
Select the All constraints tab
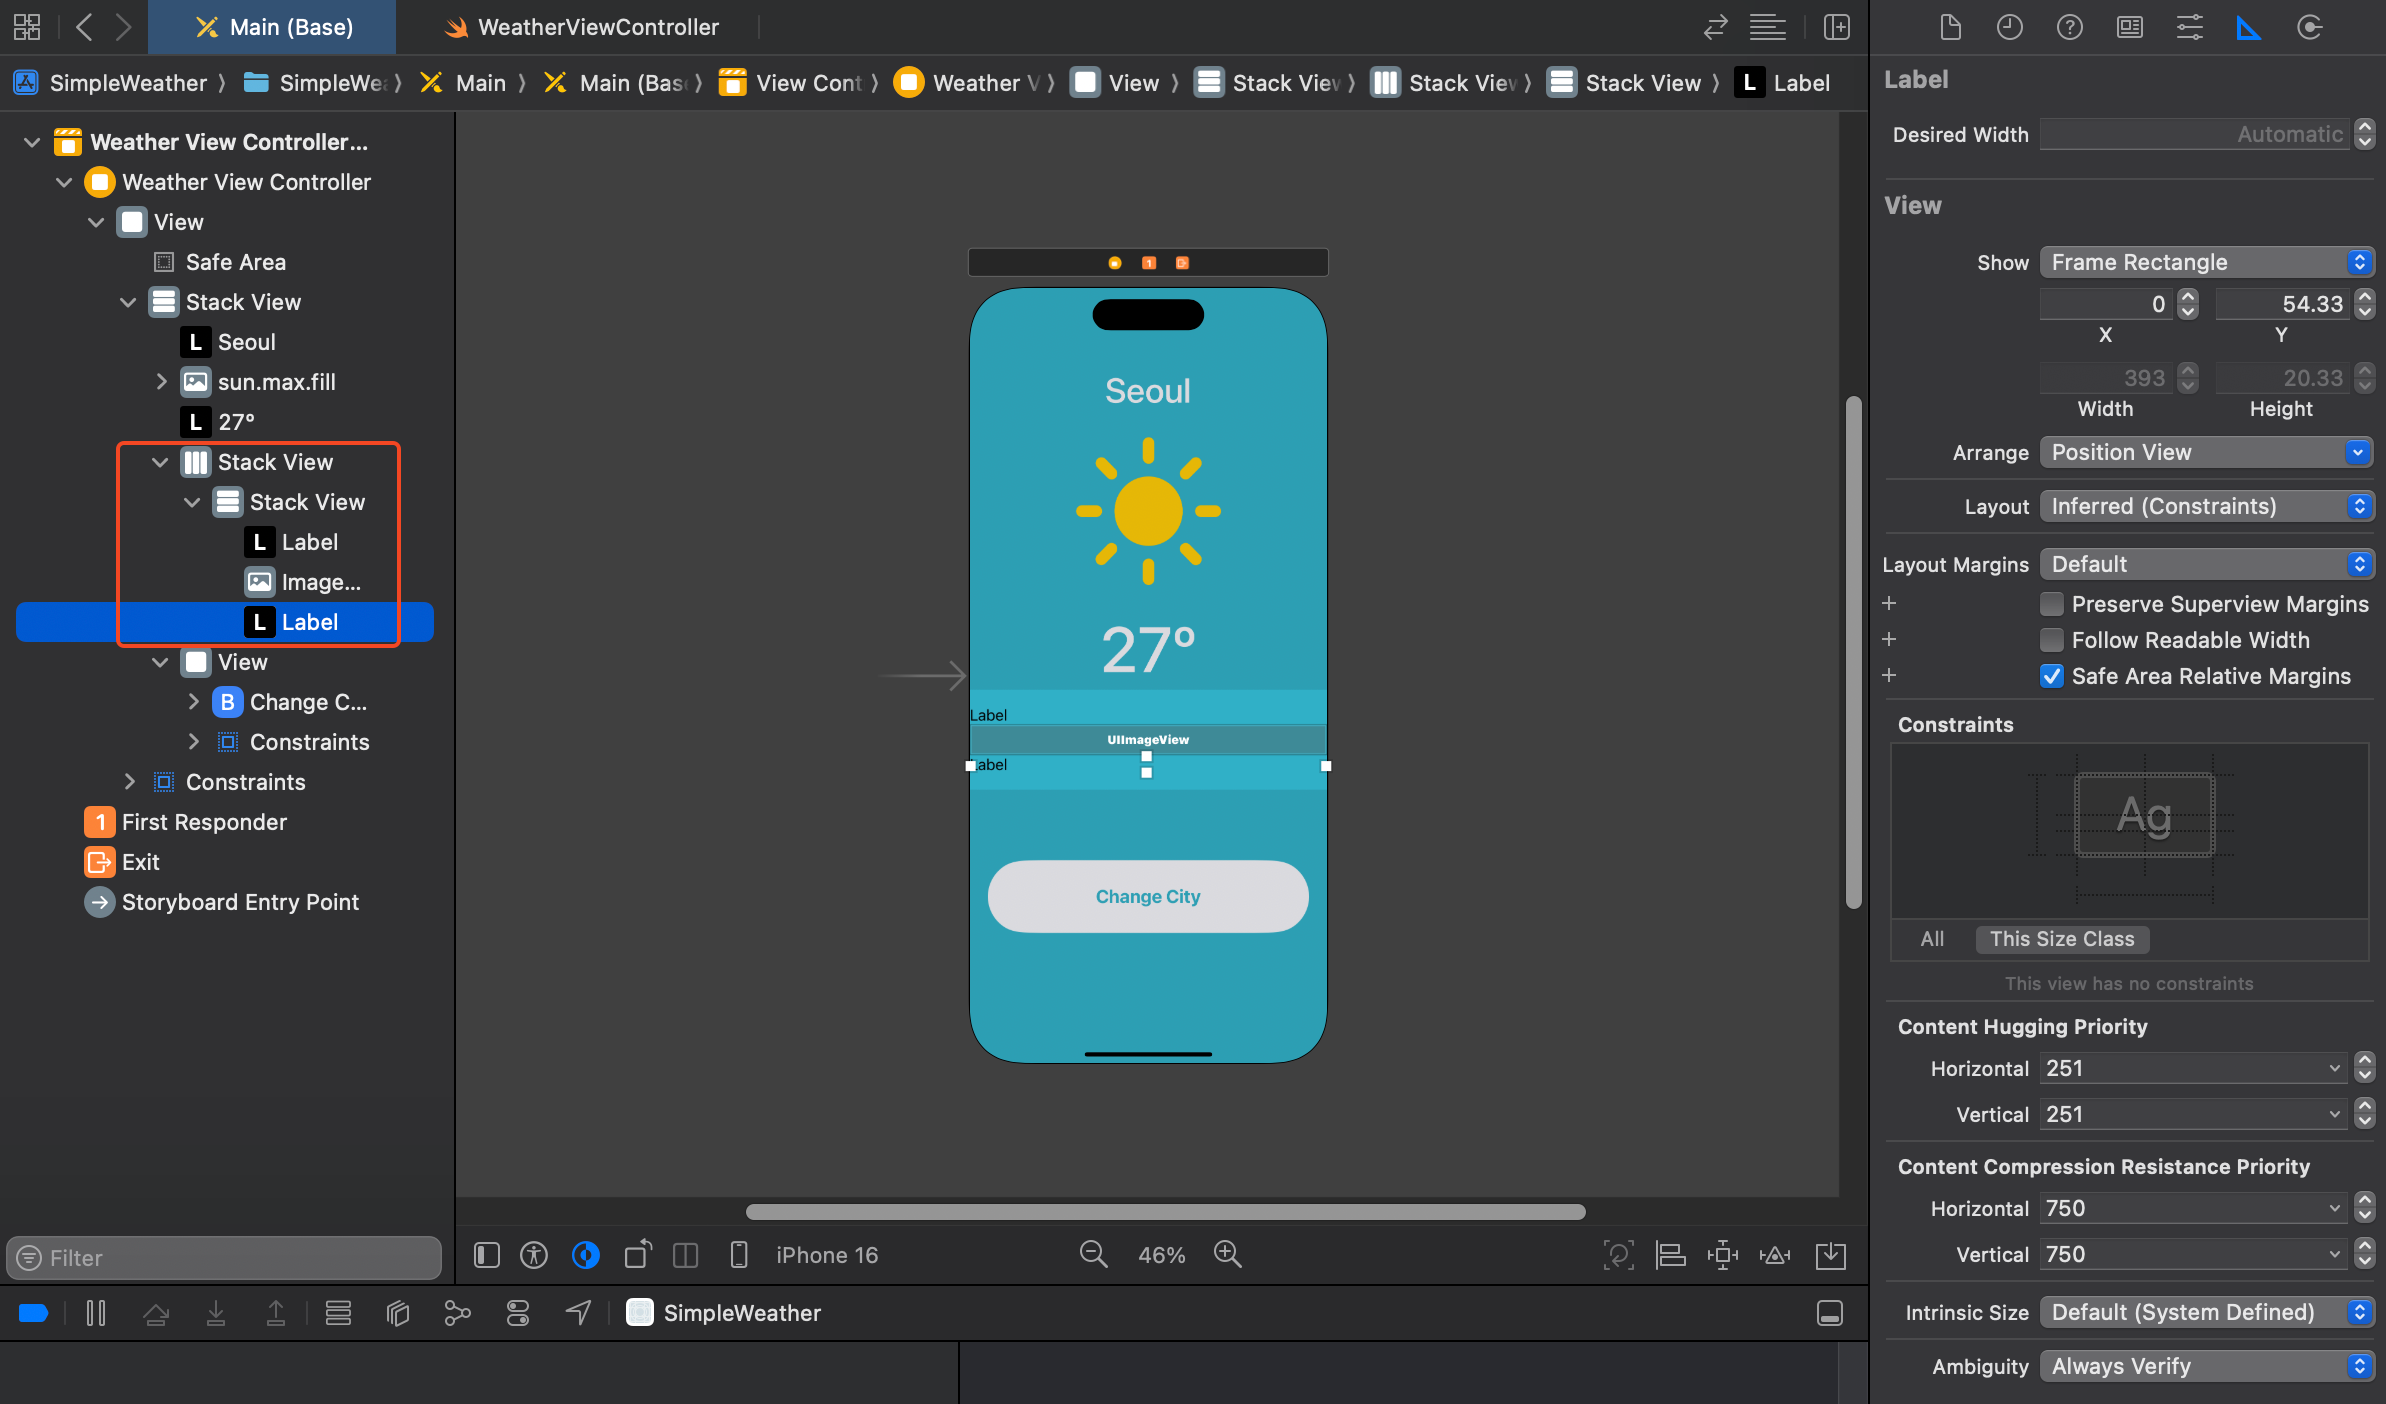[x=1932, y=939]
